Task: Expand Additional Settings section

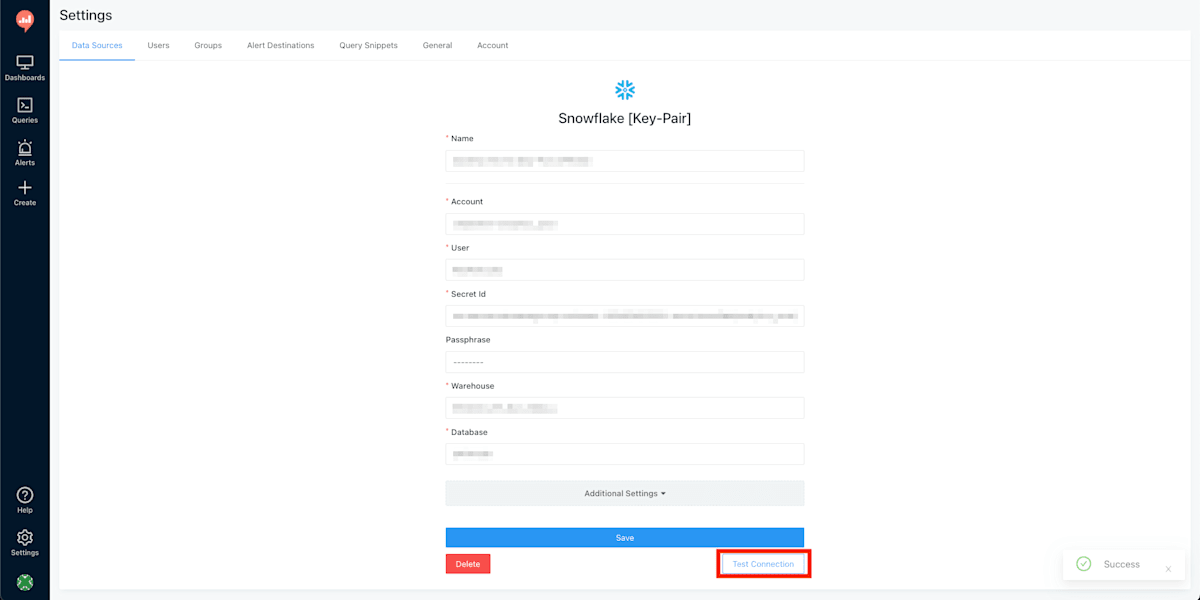Action: (x=625, y=493)
